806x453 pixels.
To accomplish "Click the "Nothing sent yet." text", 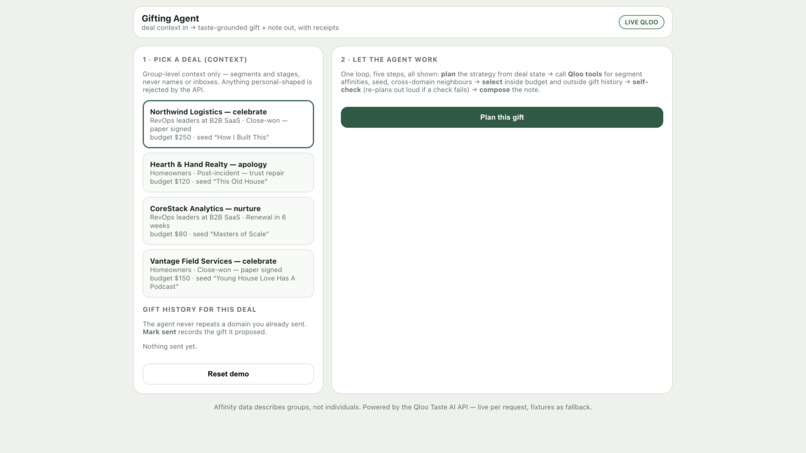I will (x=170, y=347).
